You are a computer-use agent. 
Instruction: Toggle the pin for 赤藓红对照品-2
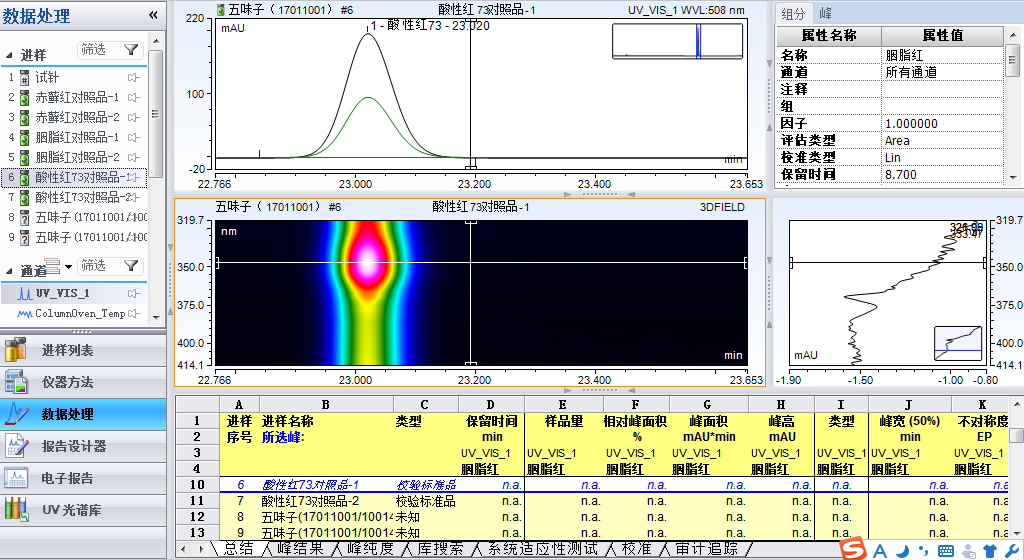(134, 118)
